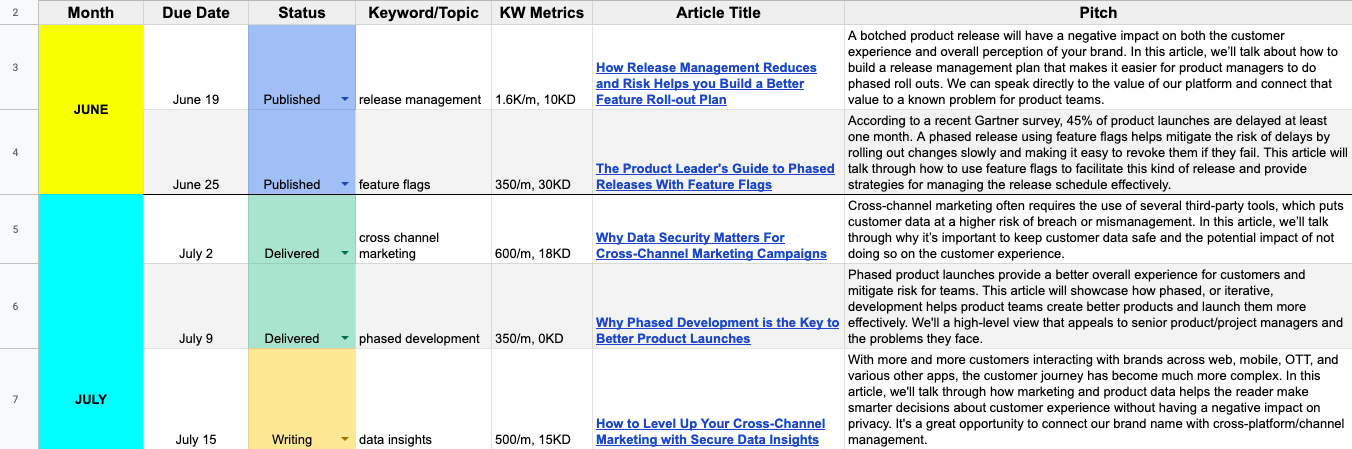Open Status dropdown for June 25 row
1352x449 pixels.
coord(345,185)
